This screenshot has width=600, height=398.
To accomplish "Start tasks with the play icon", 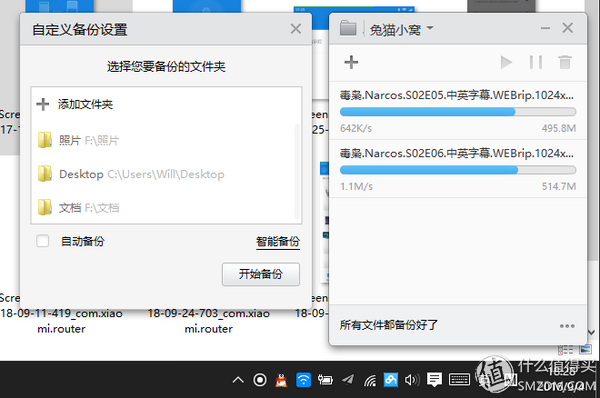I will pos(506,62).
